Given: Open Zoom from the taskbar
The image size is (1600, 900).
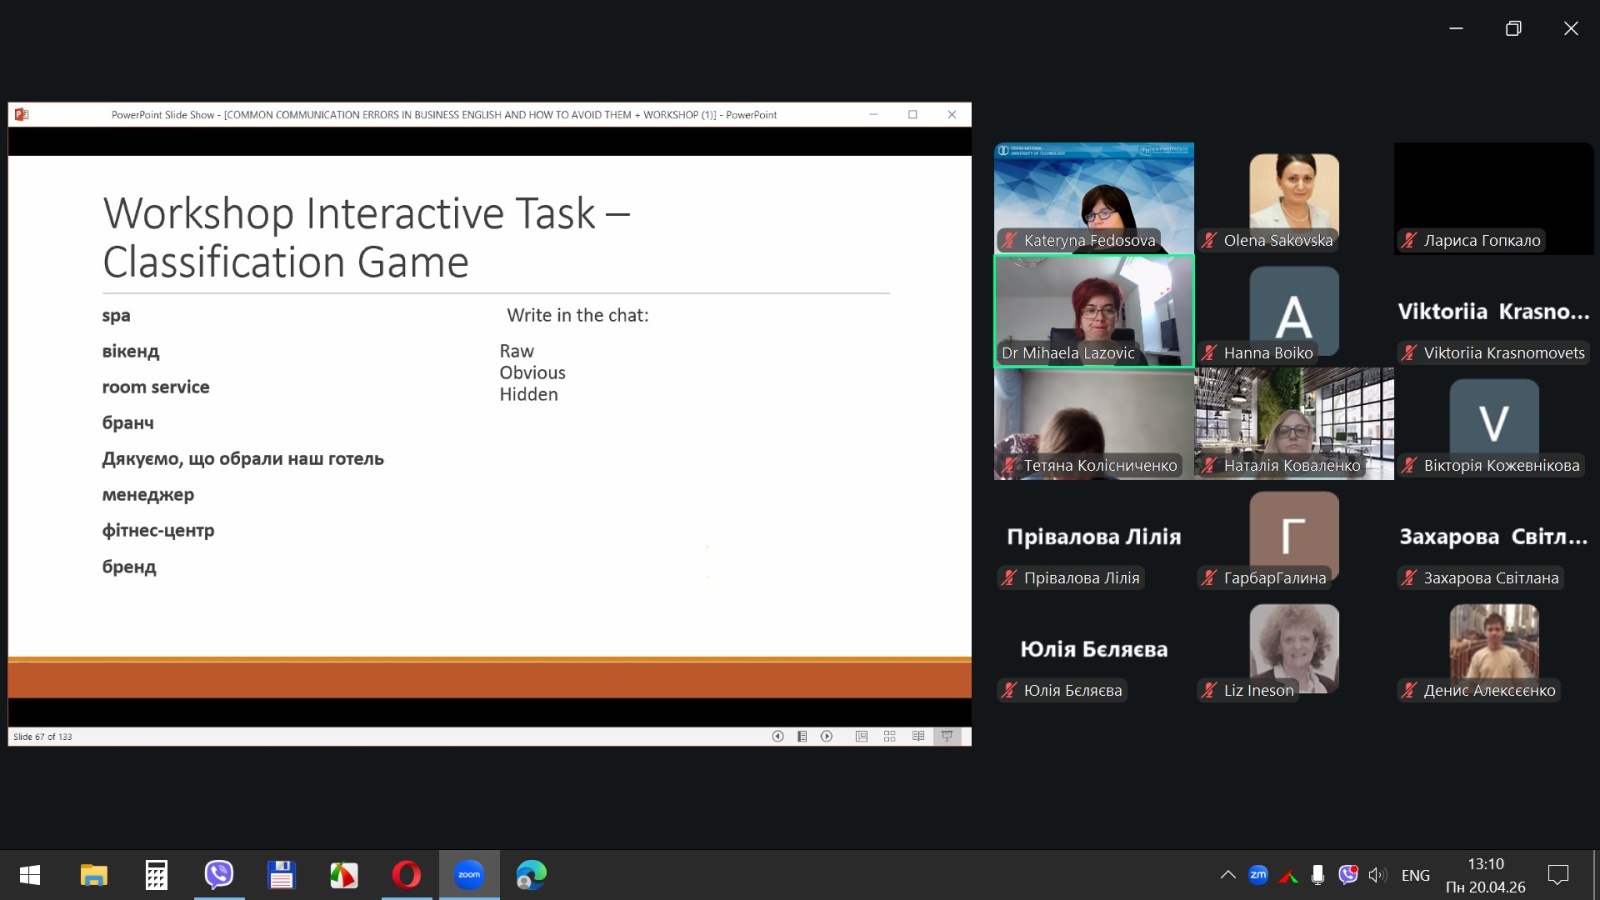Looking at the screenshot, I should click(469, 875).
